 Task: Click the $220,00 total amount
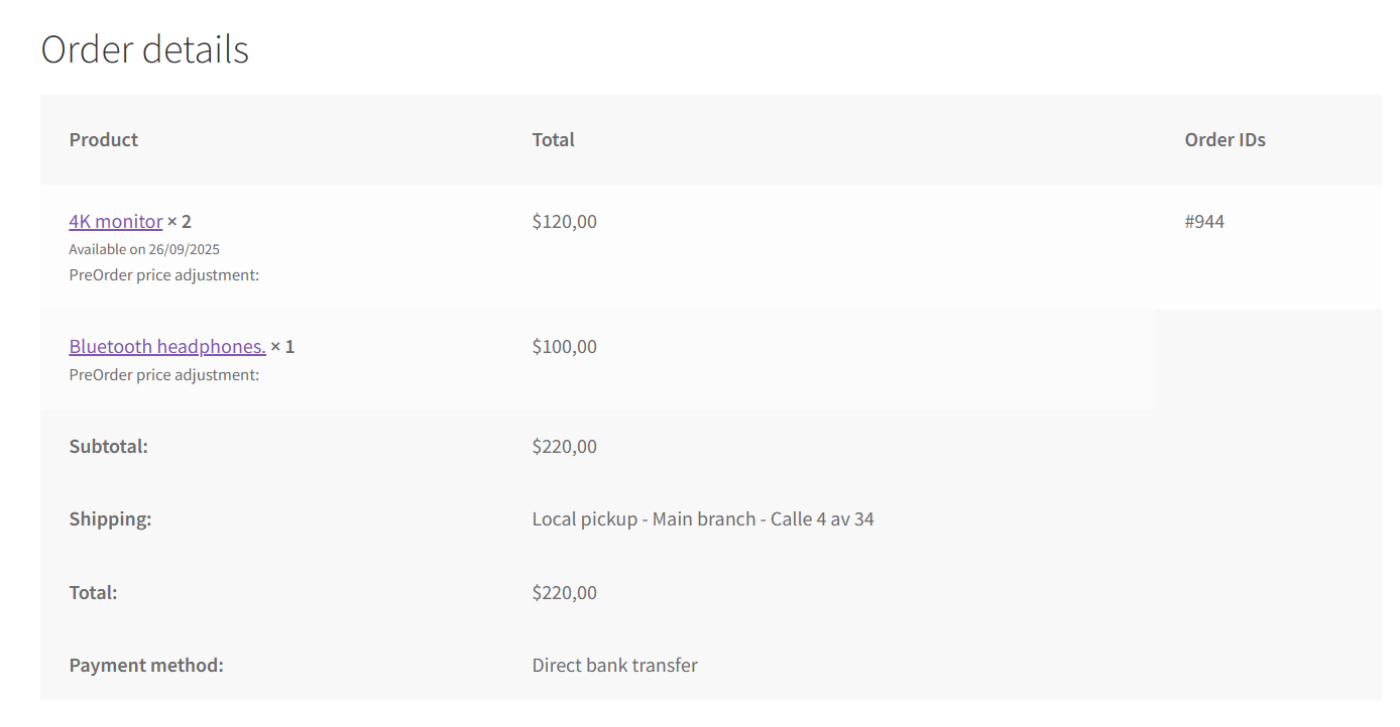click(564, 592)
